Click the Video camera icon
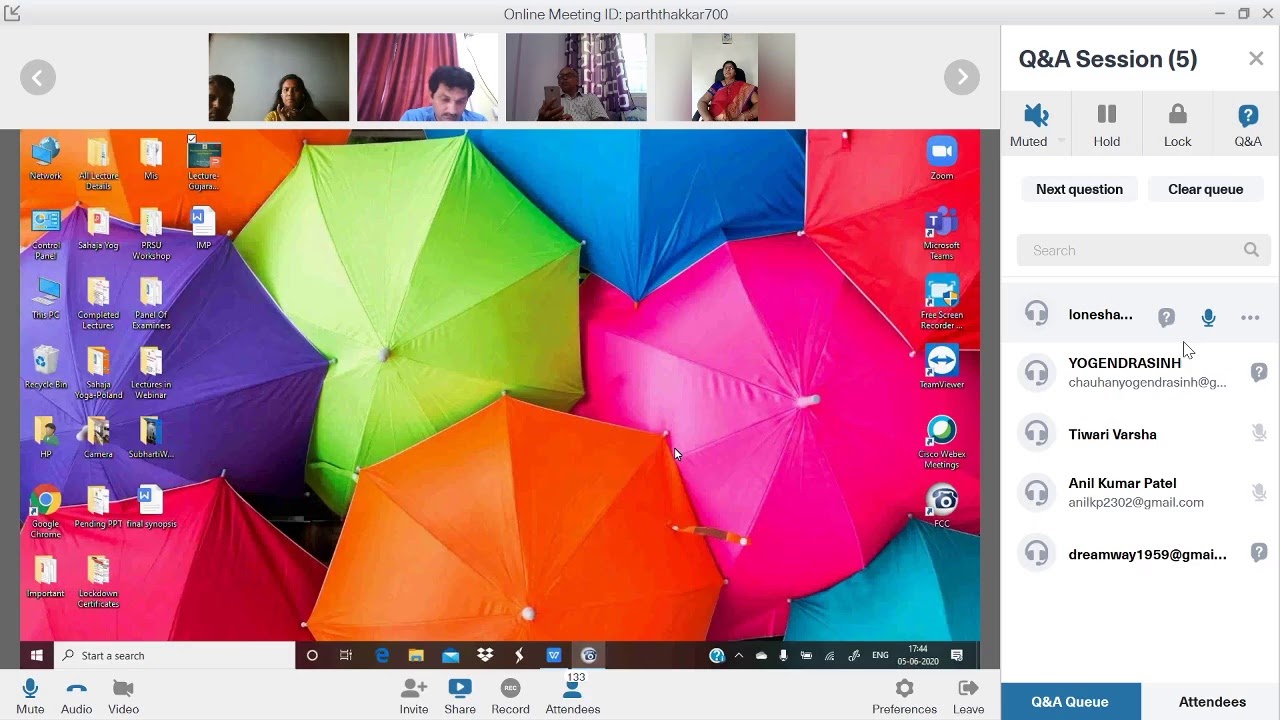 point(123,690)
